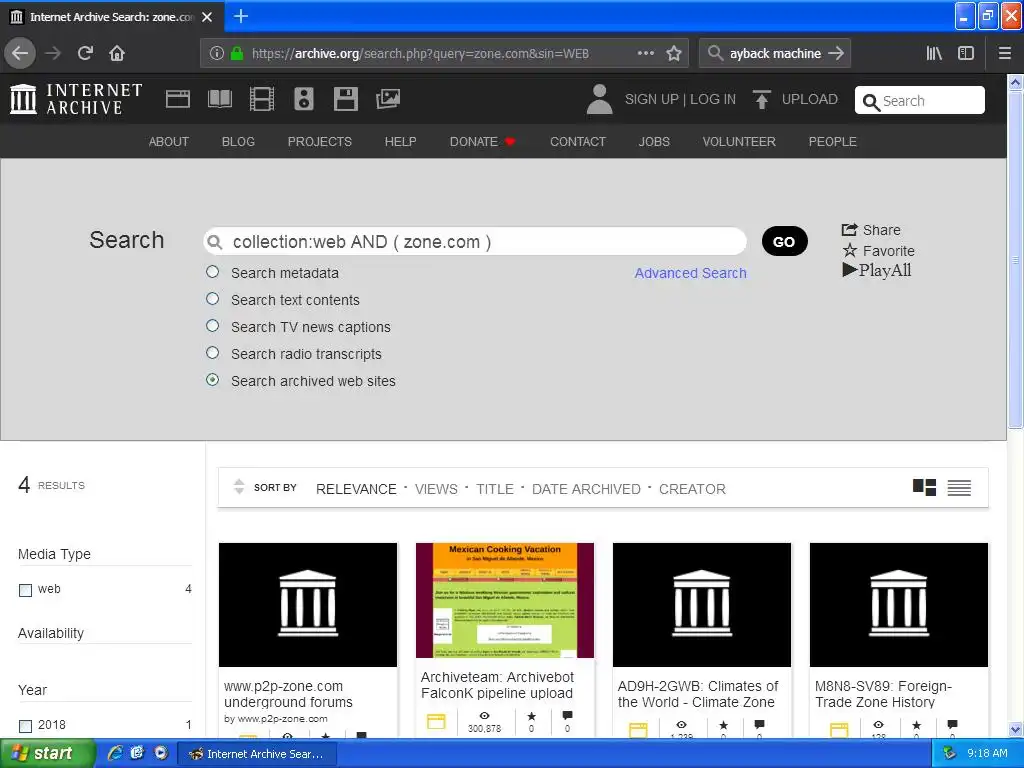Go back with the browser Back button
This screenshot has width=1024, height=768.
[x=20, y=53]
